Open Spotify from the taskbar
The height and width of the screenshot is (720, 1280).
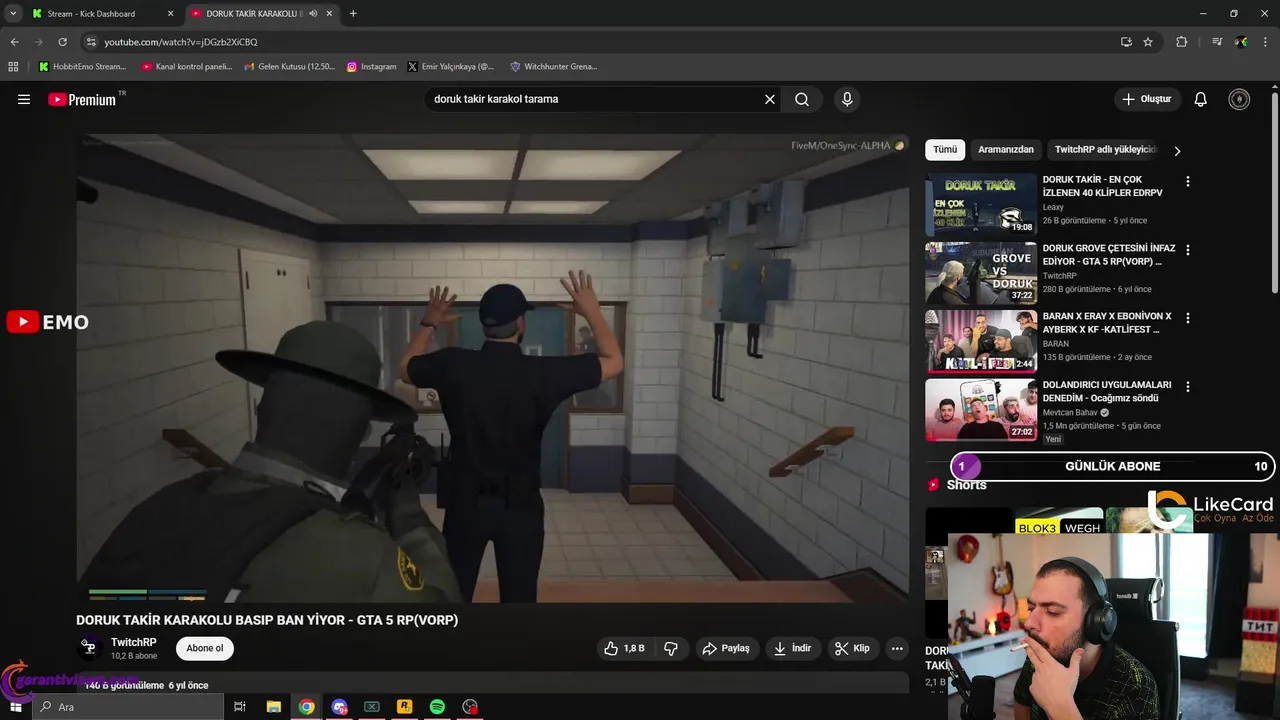coord(437,707)
